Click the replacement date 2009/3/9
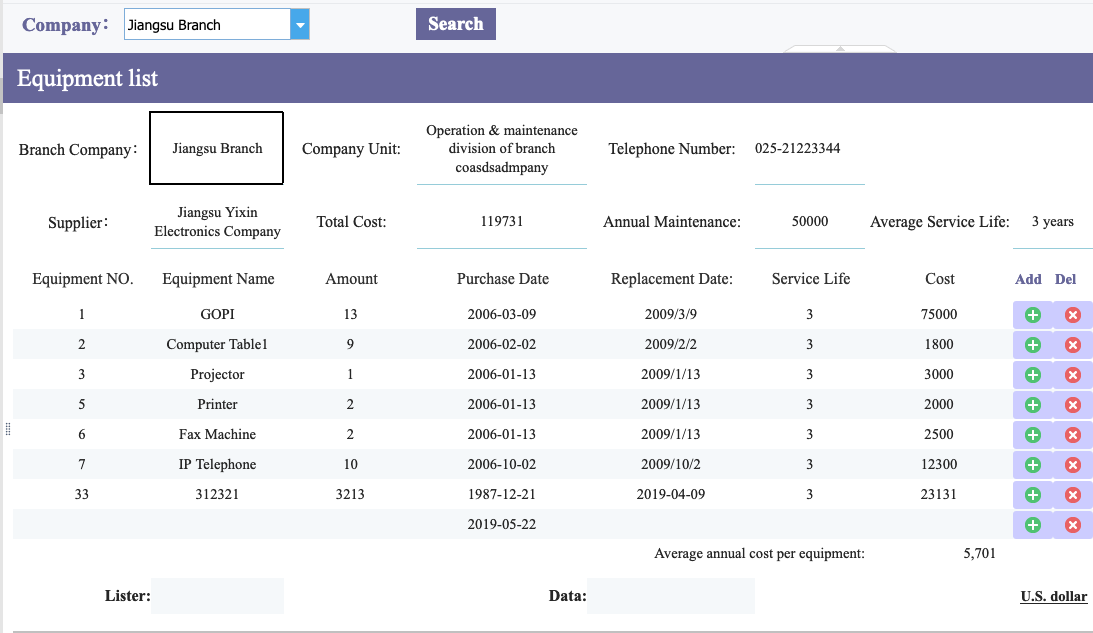Screen dimensions: 1093x633 click(671, 314)
